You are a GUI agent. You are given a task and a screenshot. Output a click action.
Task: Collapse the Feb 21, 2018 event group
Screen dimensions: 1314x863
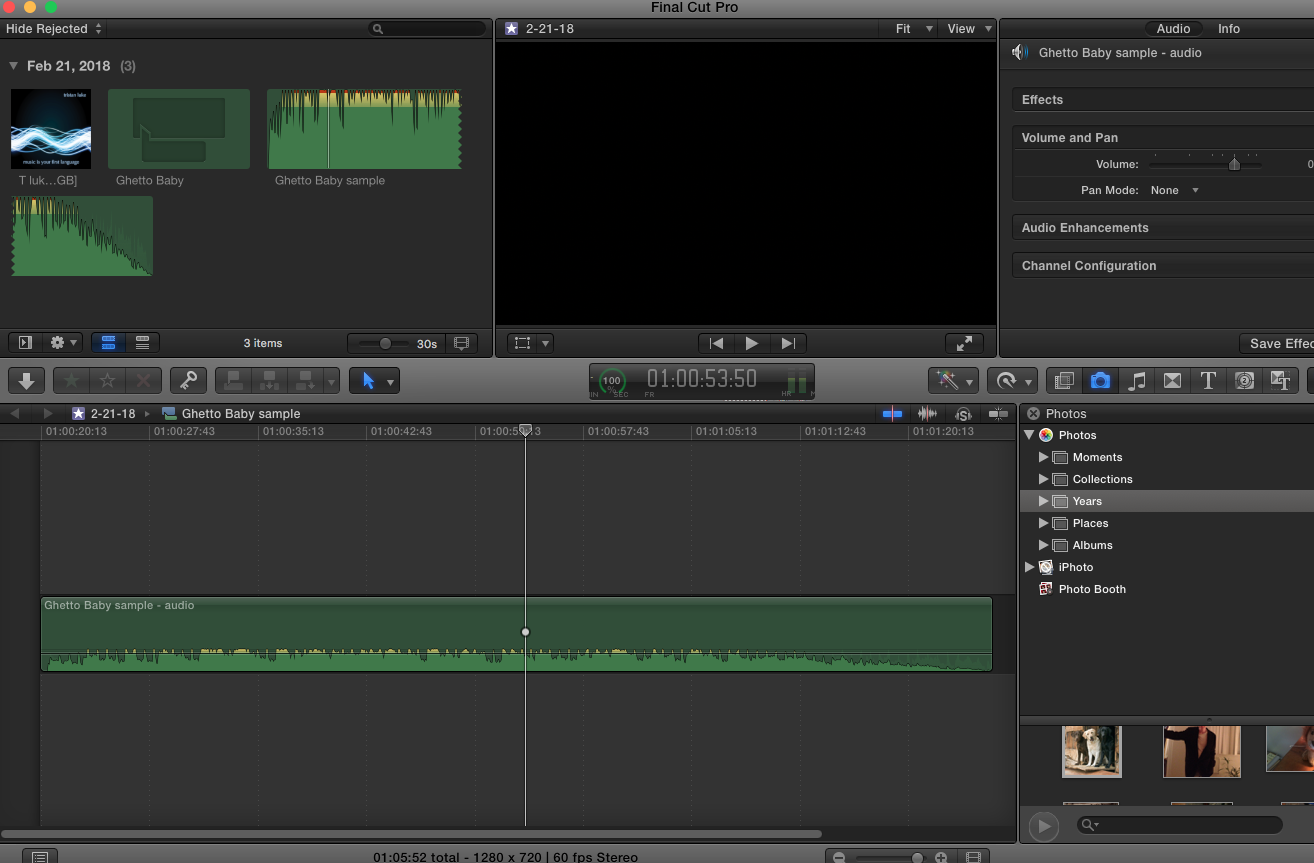[14, 66]
